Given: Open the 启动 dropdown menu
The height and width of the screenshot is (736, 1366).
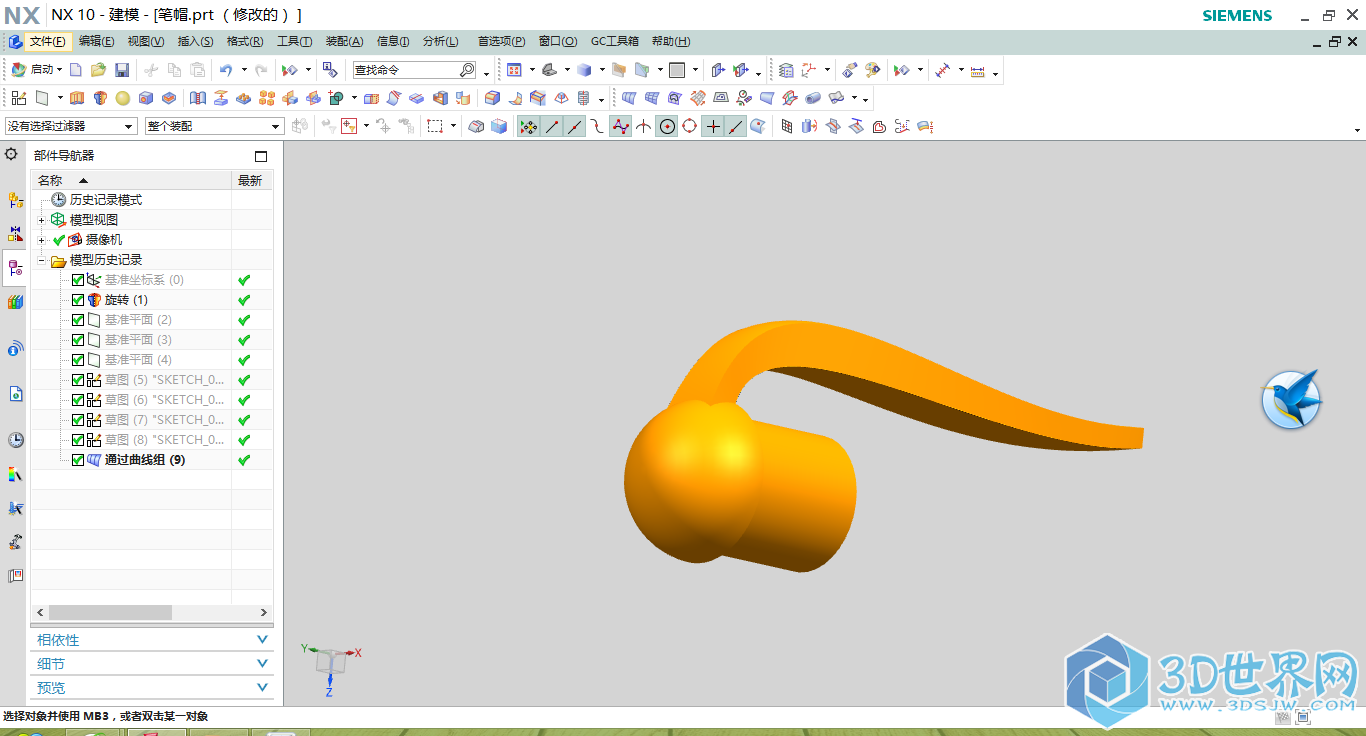Looking at the screenshot, I should tap(37, 70).
